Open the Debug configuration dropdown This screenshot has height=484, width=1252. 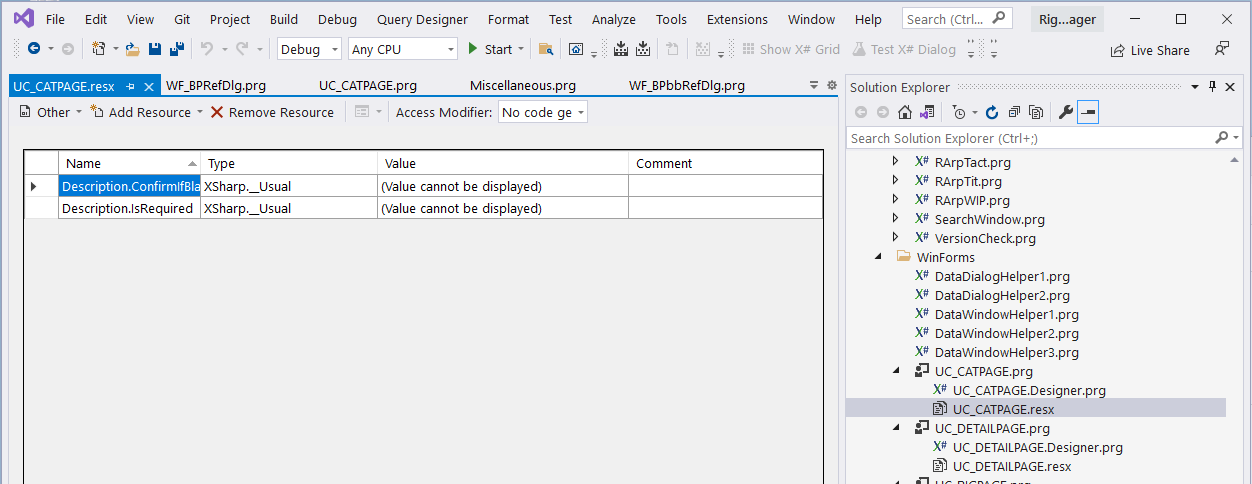click(309, 49)
